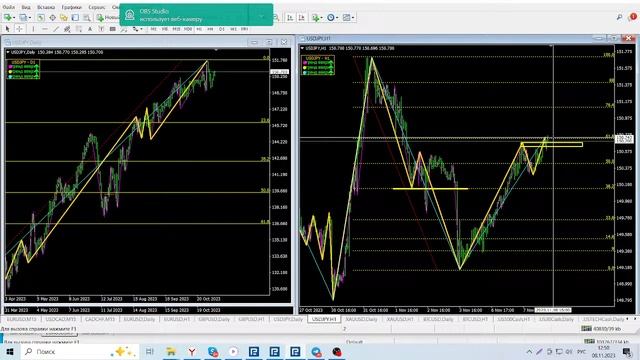Viewport: 640px width, 360px height.
Task: Open the Вид menu
Action: pyautogui.click(x=26, y=7)
